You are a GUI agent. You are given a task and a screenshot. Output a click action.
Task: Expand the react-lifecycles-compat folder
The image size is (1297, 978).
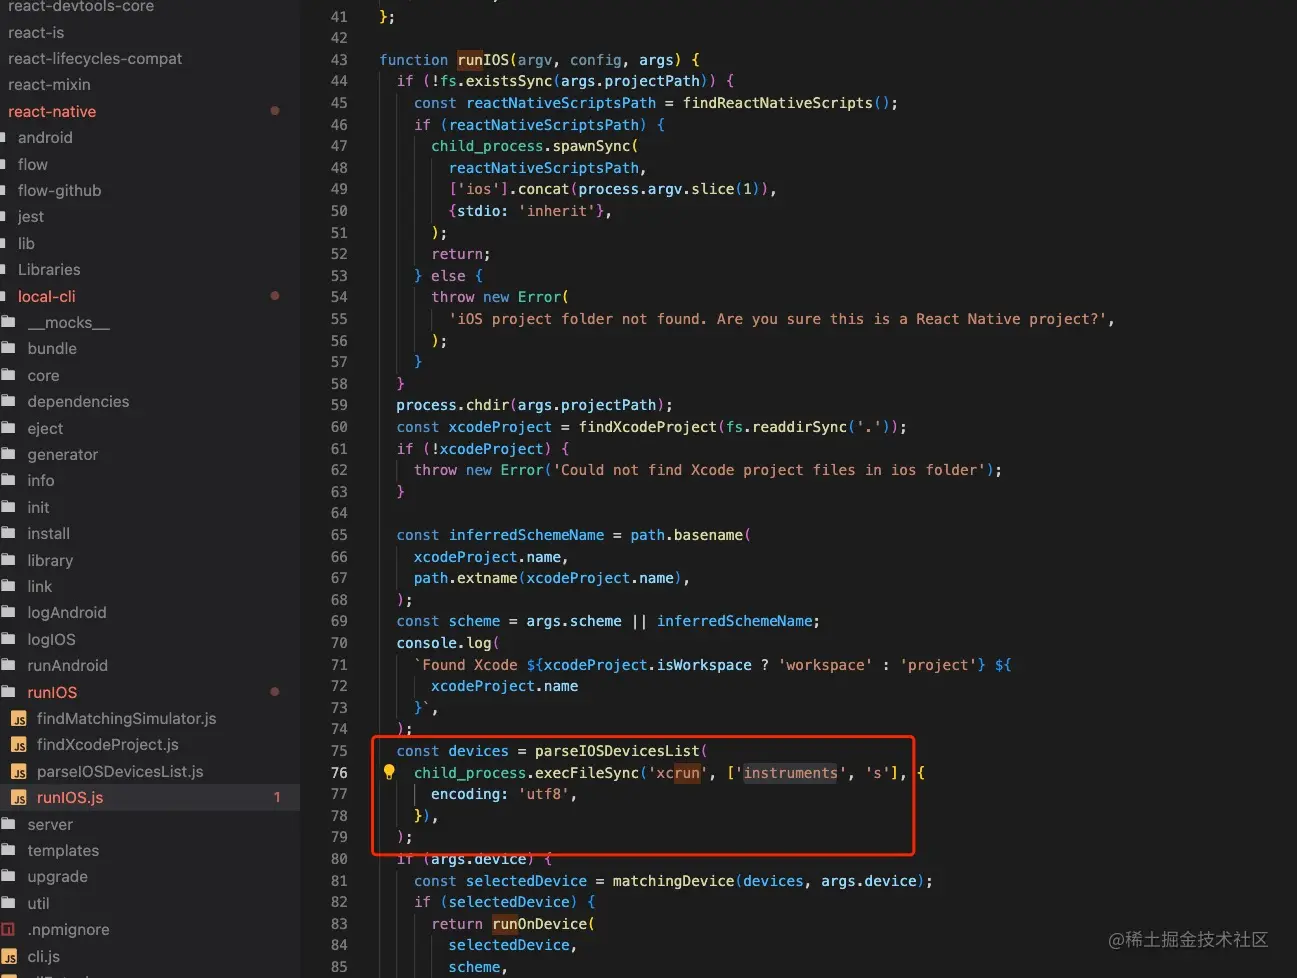[95, 58]
